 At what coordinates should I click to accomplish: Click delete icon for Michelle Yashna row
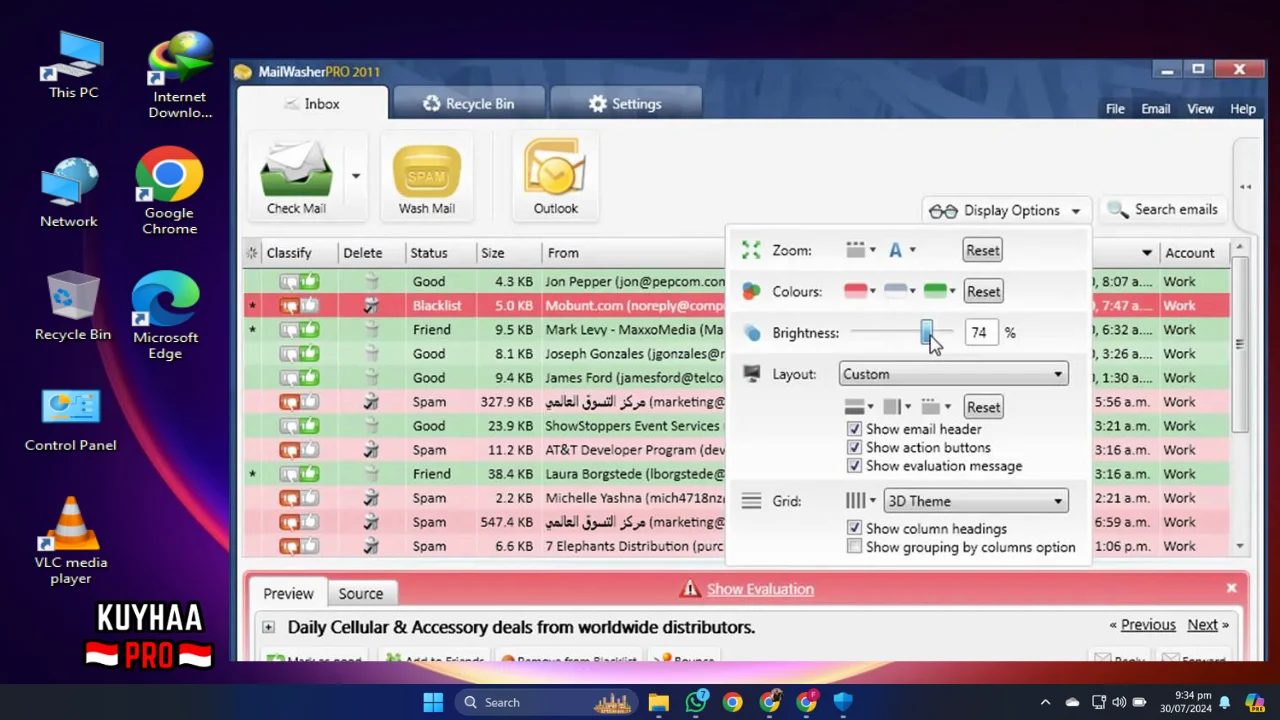click(371, 498)
